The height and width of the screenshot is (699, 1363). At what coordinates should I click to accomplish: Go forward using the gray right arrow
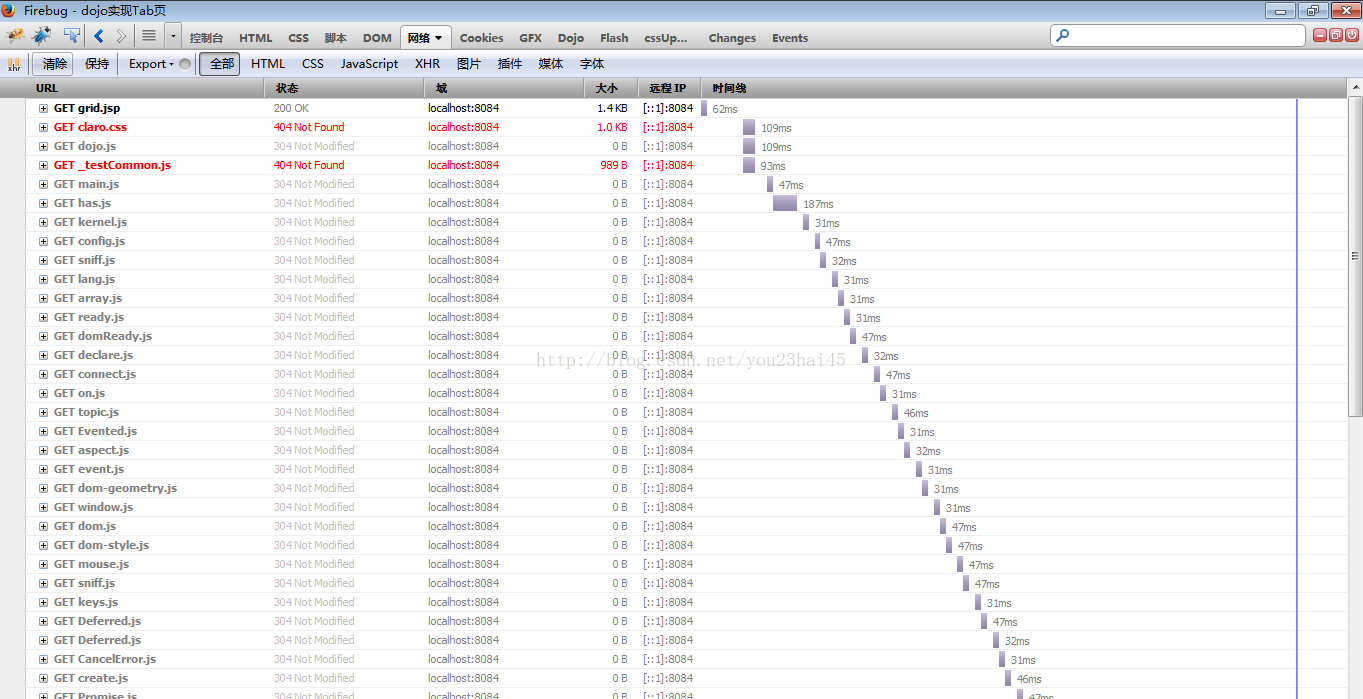click(121, 36)
